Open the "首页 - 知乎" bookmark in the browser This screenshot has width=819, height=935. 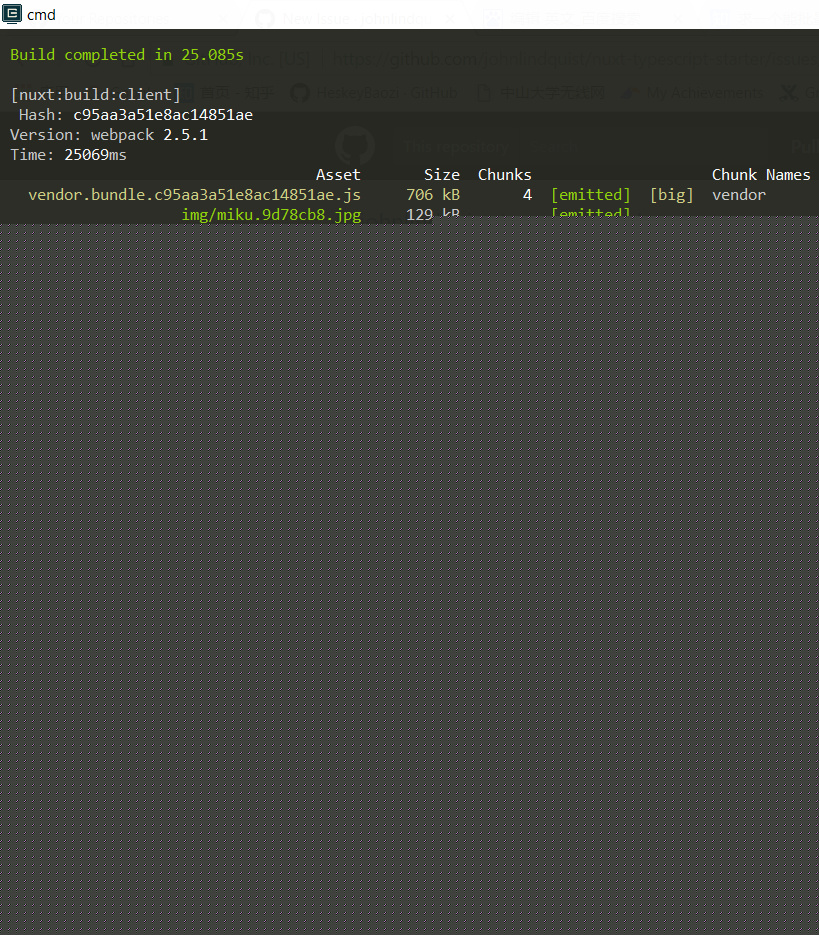(228, 93)
